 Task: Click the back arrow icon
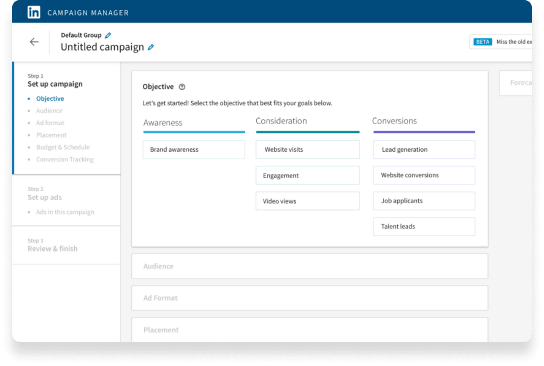[34, 42]
